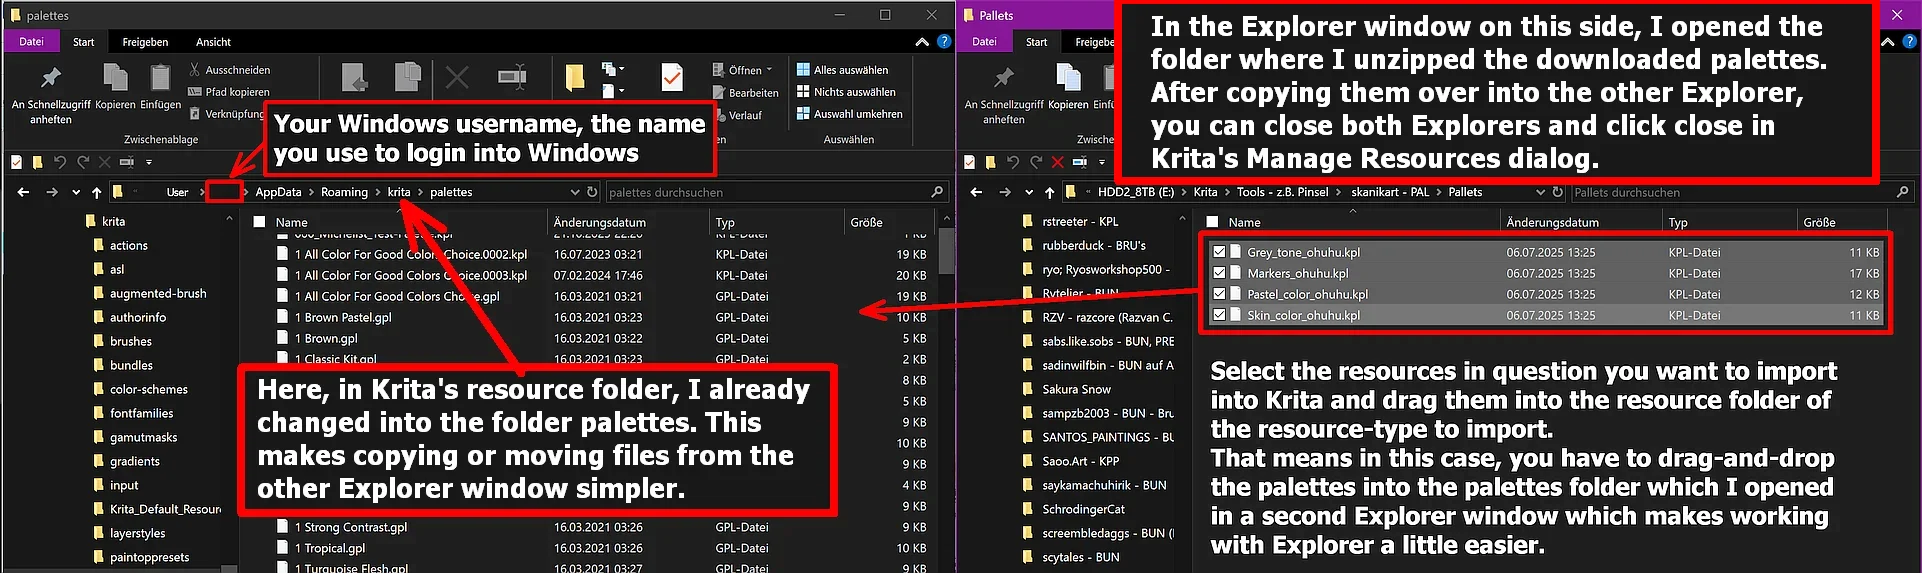Switch to Start tab in Pallets window
This screenshot has width=1922, height=573.
(x=1037, y=42)
